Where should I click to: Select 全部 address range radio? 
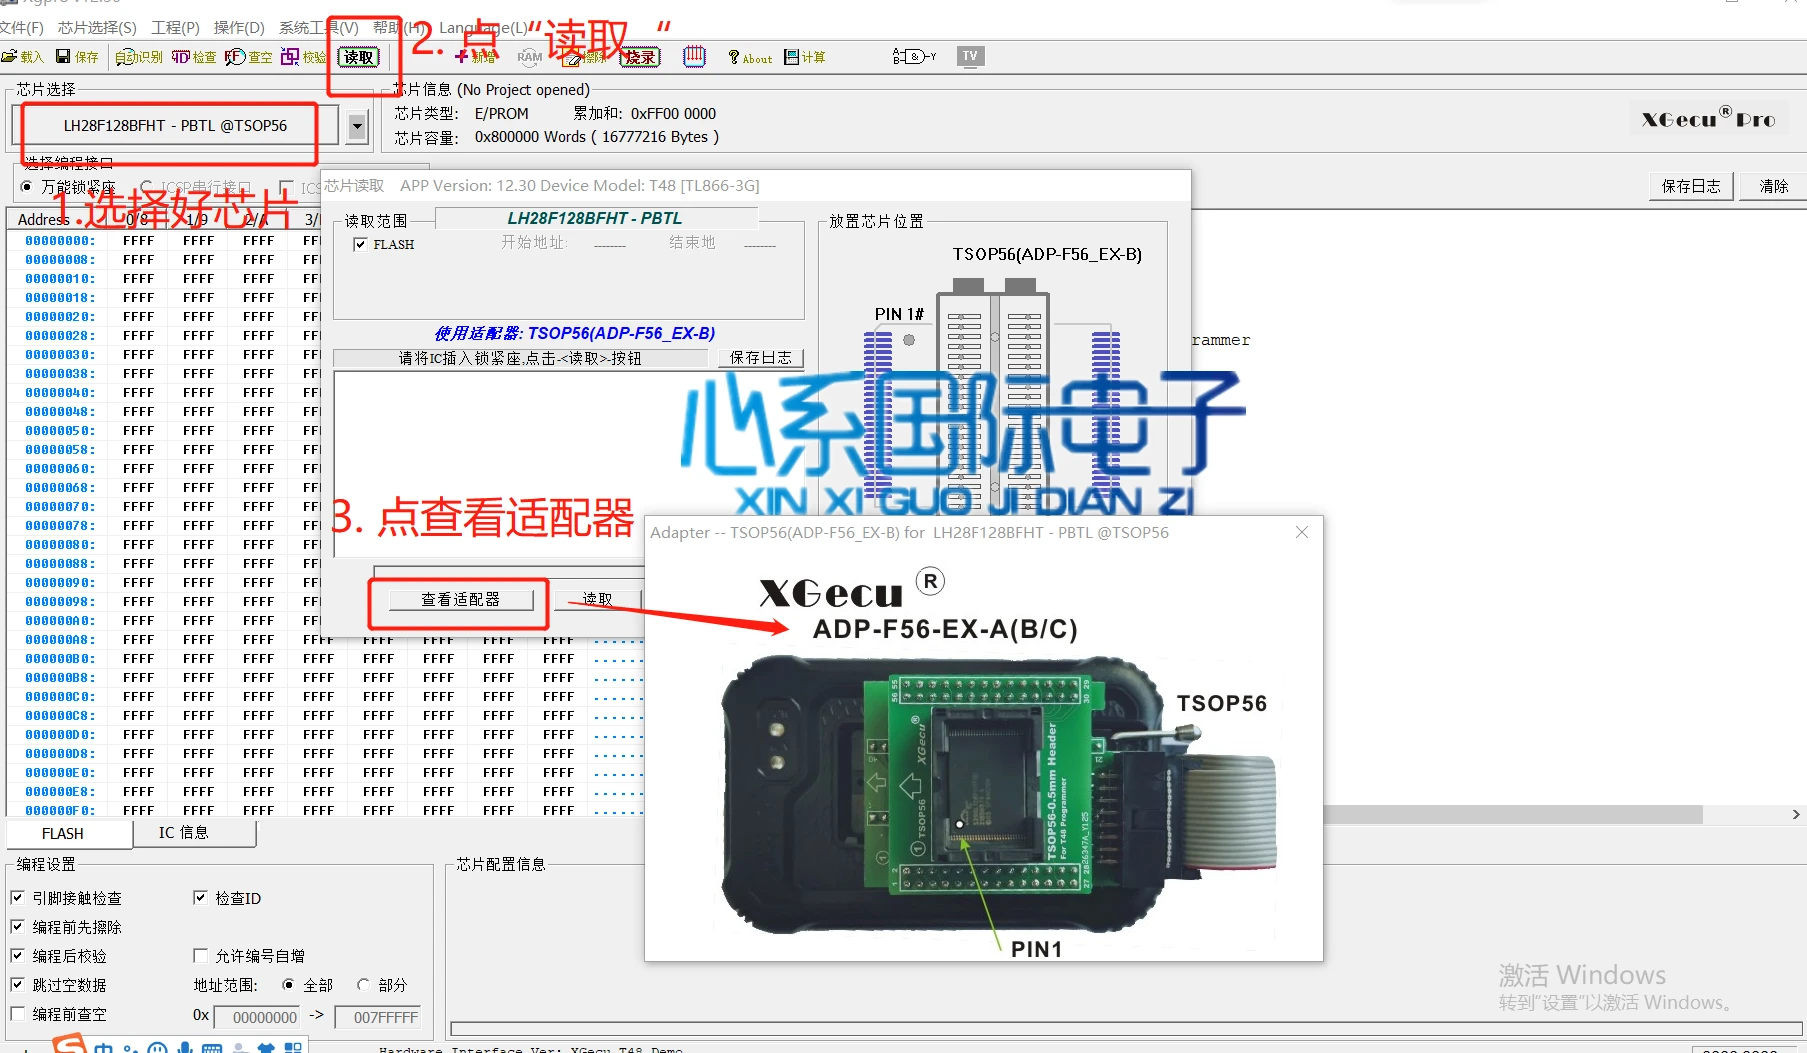(x=288, y=985)
